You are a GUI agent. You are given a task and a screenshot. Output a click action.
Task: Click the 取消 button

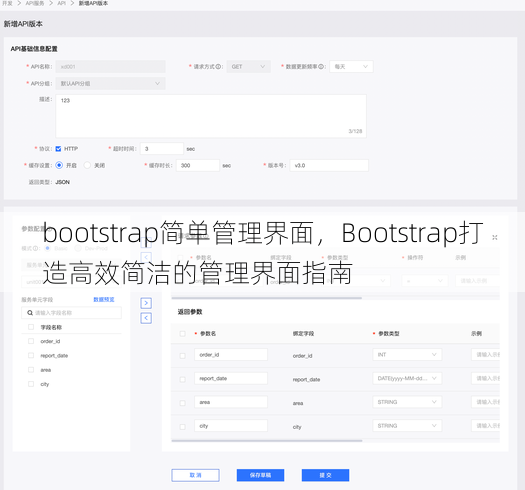coord(196,475)
